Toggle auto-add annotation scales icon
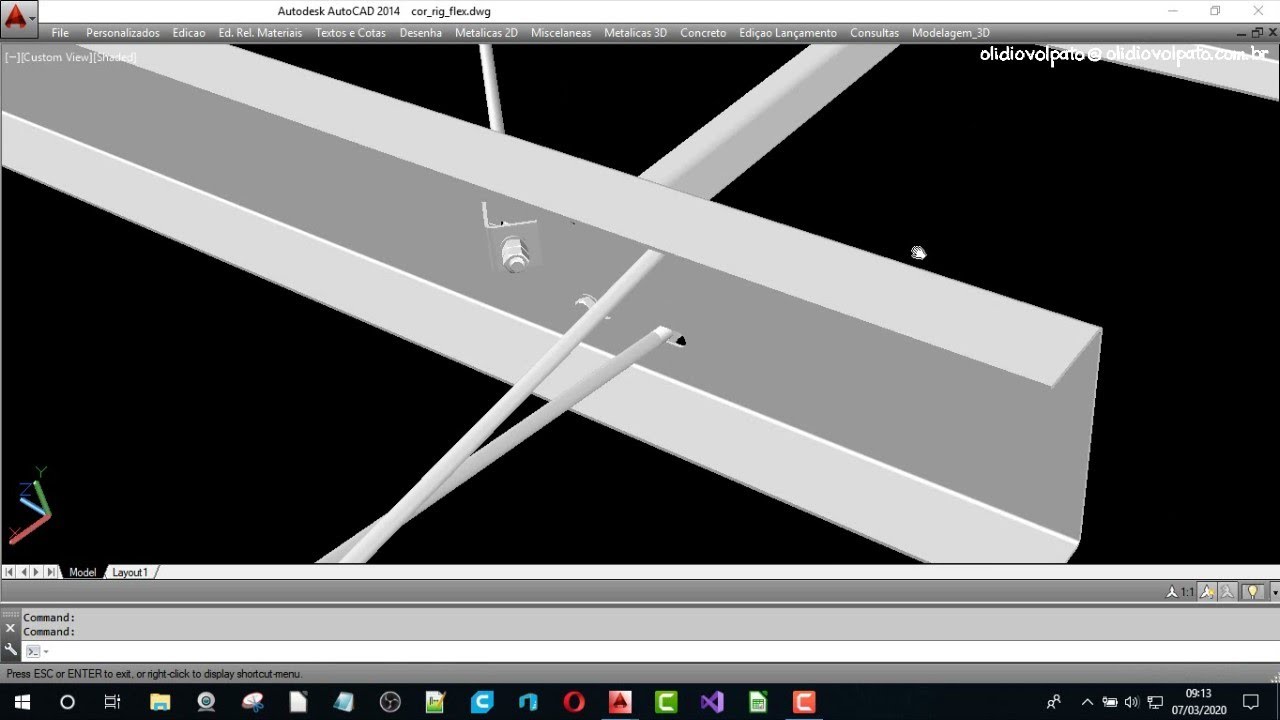 (1228, 592)
